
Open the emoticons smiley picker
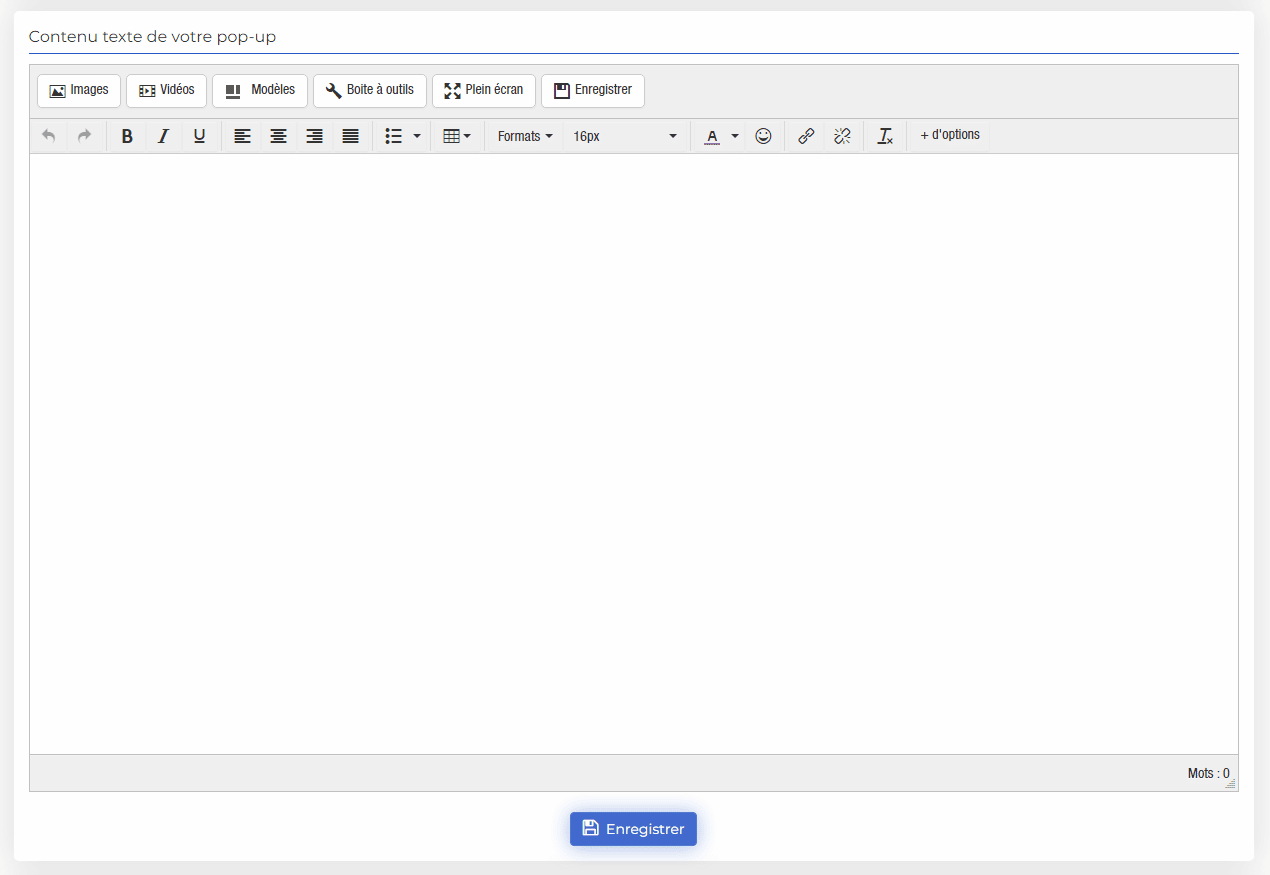[763, 136]
